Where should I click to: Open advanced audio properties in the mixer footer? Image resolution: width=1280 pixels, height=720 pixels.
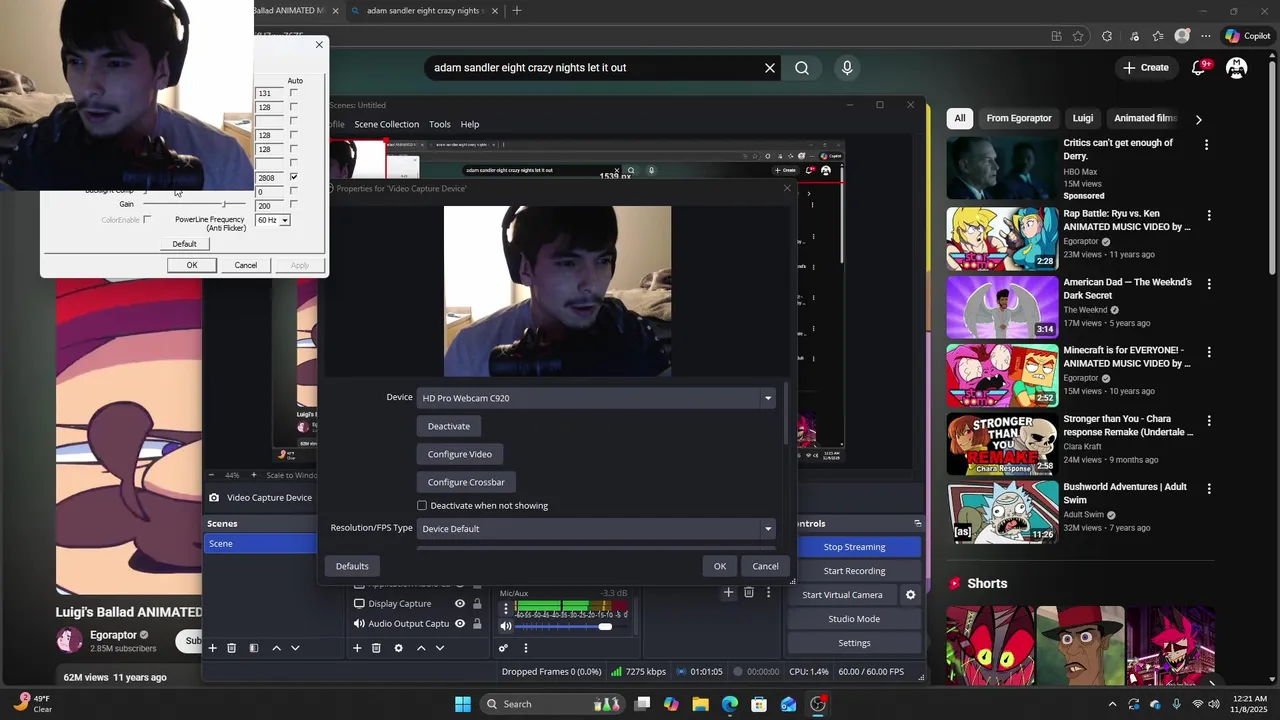tap(503, 648)
